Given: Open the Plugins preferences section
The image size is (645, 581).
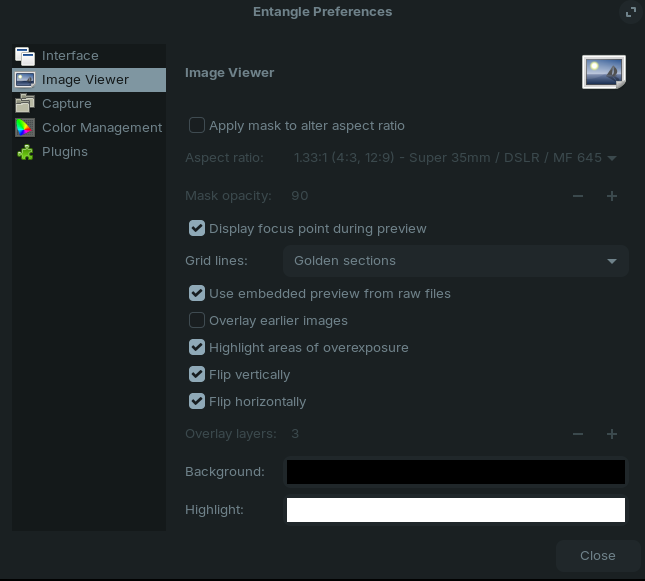Looking at the screenshot, I should pos(65,152).
